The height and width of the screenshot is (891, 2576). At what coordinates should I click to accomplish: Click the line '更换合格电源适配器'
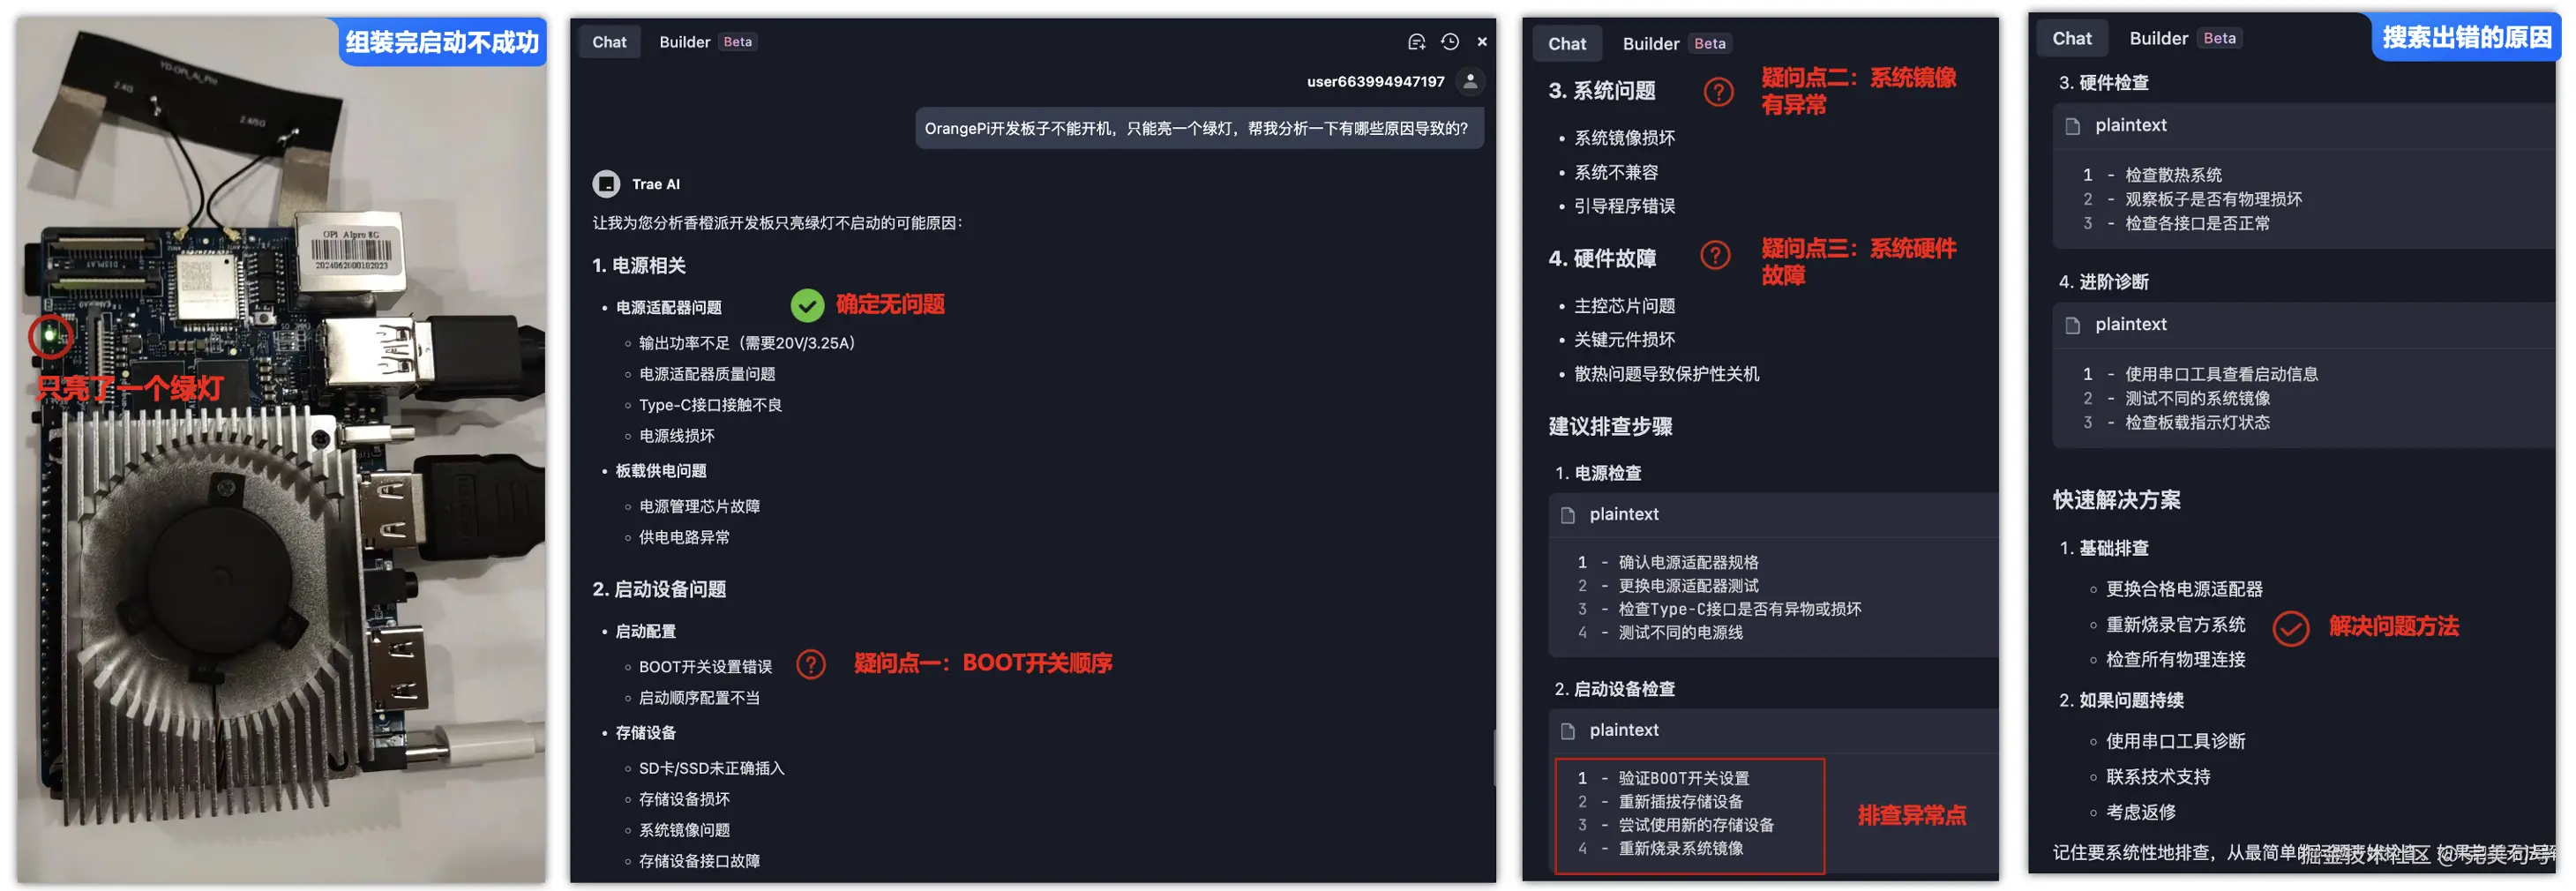pyautogui.click(x=2184, y=590)
